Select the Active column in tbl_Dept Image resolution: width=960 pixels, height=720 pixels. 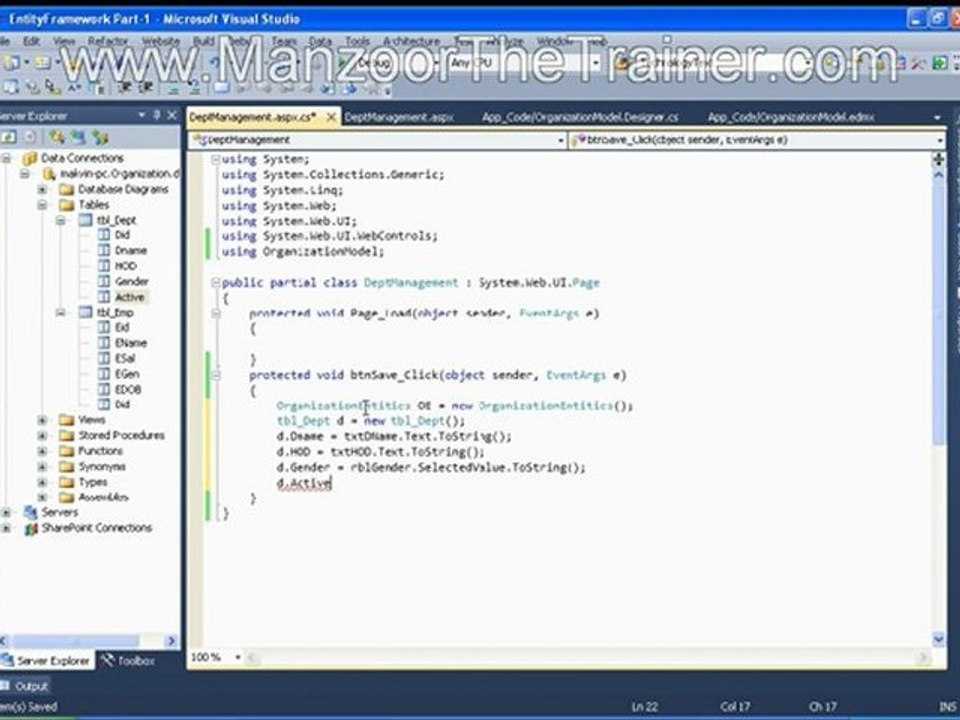[x=129, y=297]
